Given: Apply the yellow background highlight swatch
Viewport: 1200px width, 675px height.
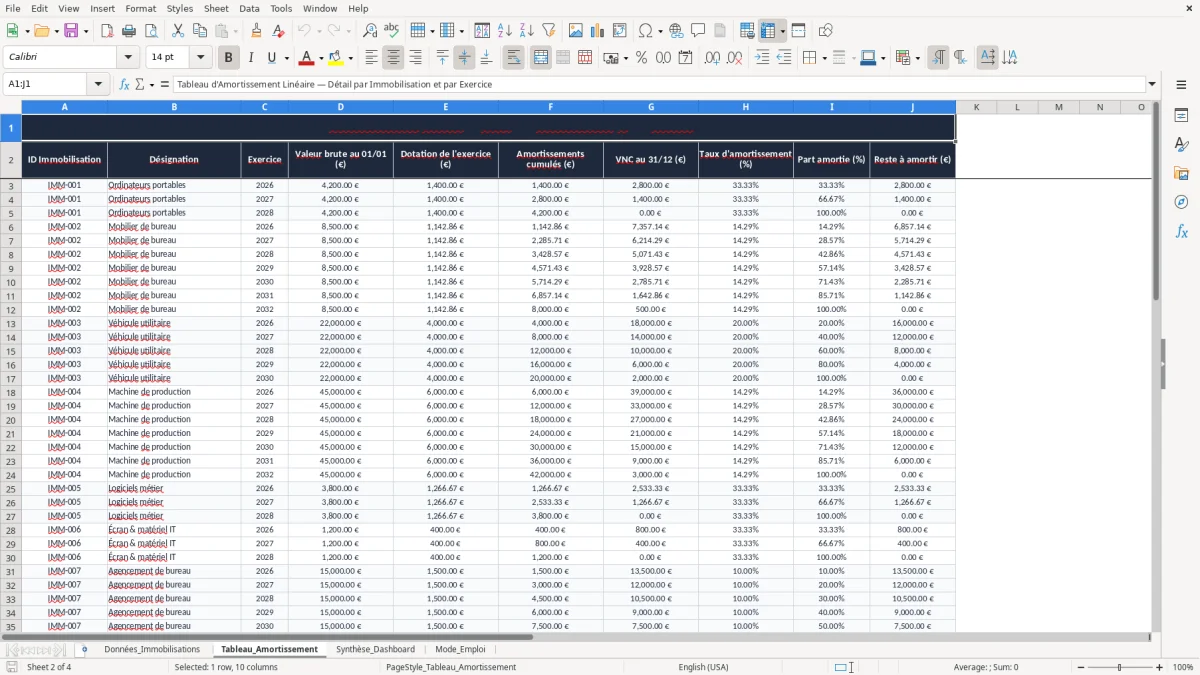Looking at the screenshot, I should point(336,58).
